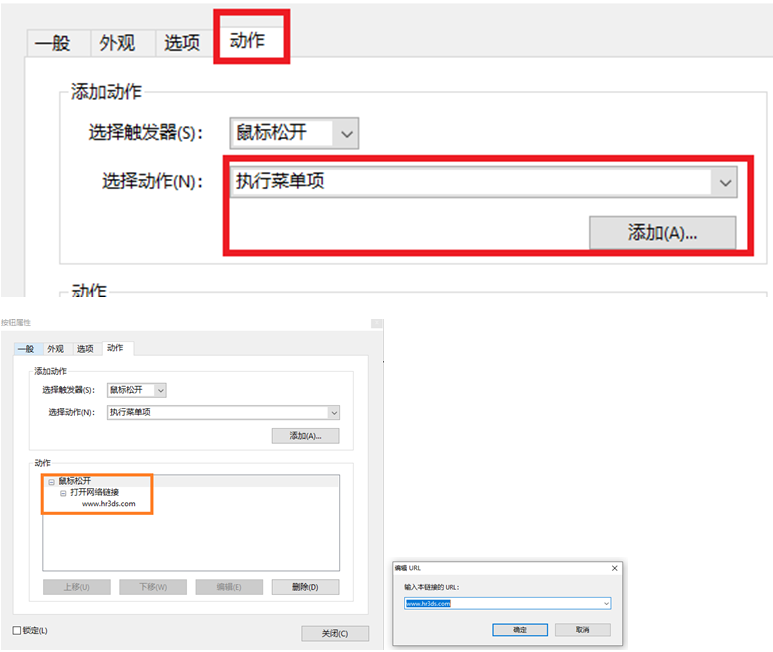The image size is (773, 652).
Task: Click the large 添加(A)... button
Action: (662, 232)
